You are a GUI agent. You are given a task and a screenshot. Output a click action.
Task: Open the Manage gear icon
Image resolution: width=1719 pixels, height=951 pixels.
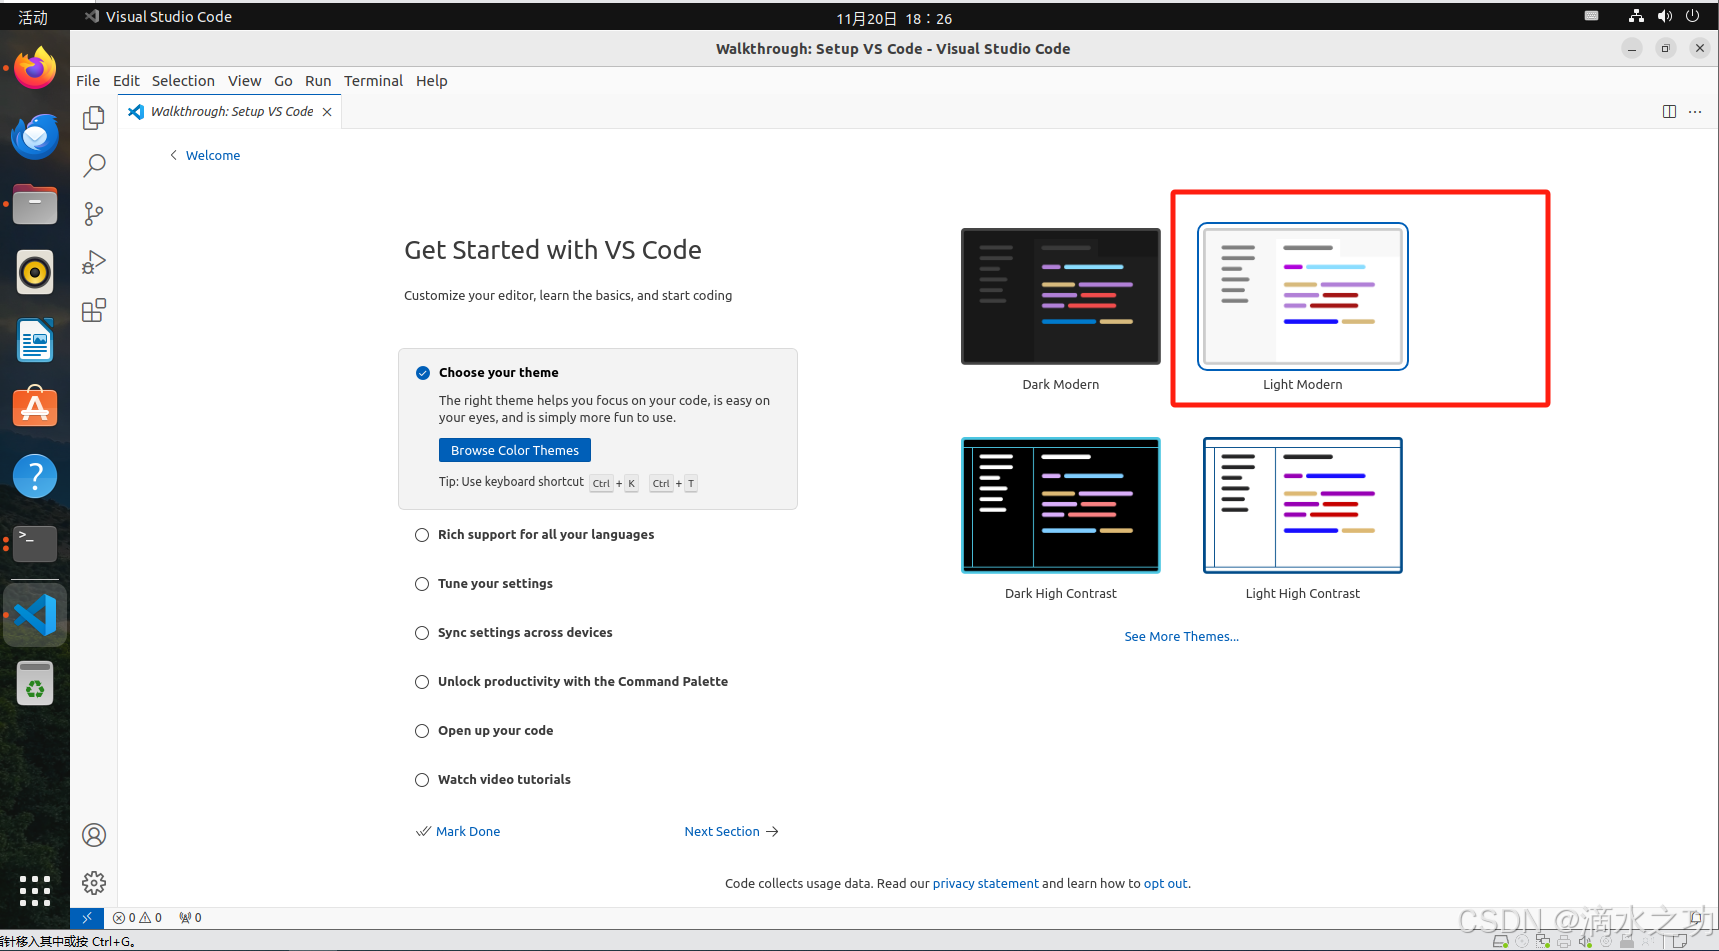(x=94, y=883)
